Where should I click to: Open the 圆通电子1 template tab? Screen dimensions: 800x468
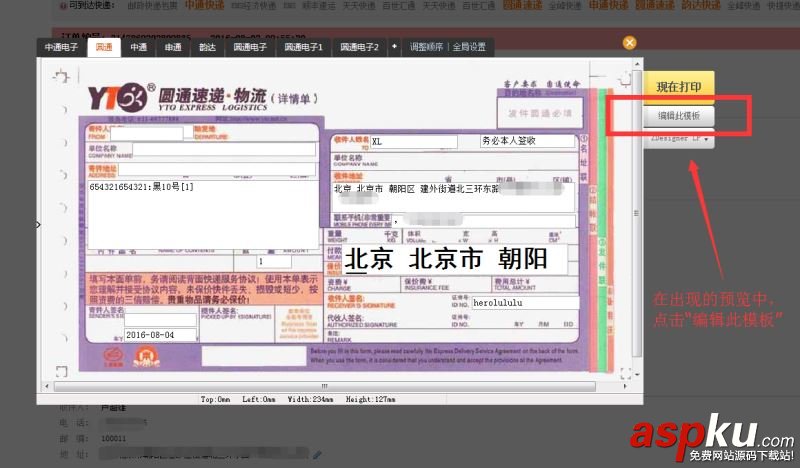point(304,47)
